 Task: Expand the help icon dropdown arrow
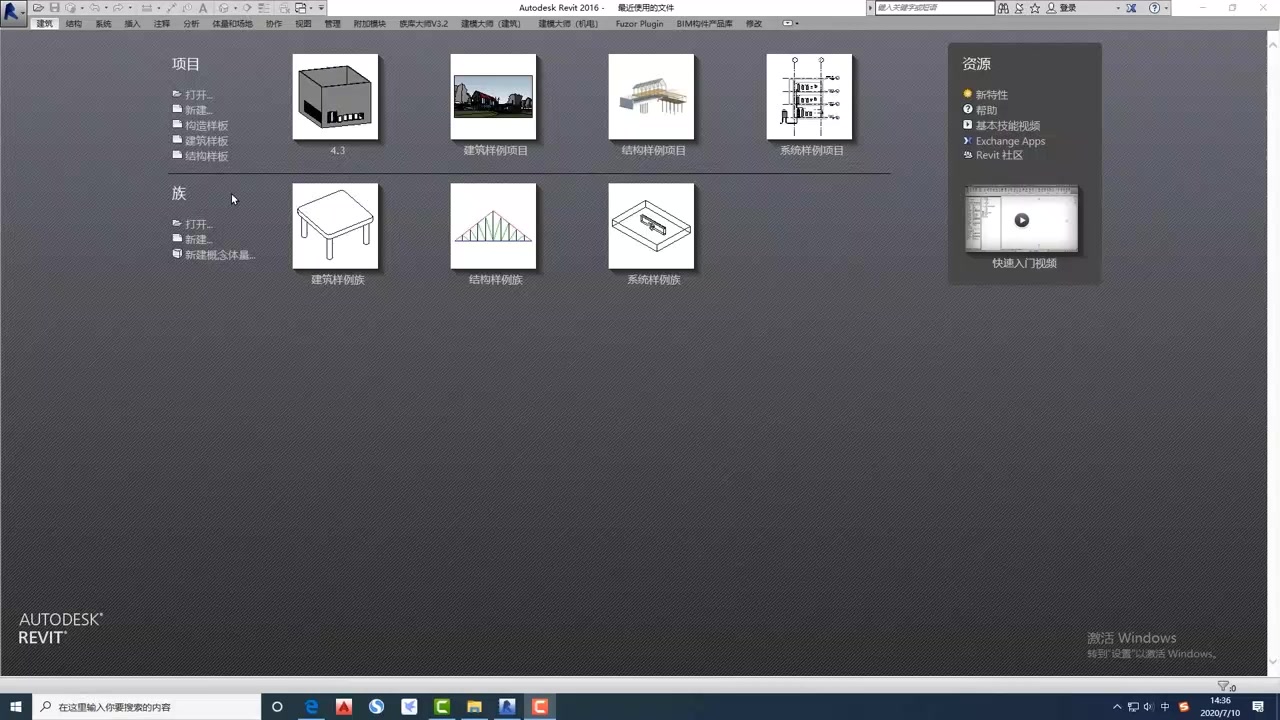[x=1167, y=8]
